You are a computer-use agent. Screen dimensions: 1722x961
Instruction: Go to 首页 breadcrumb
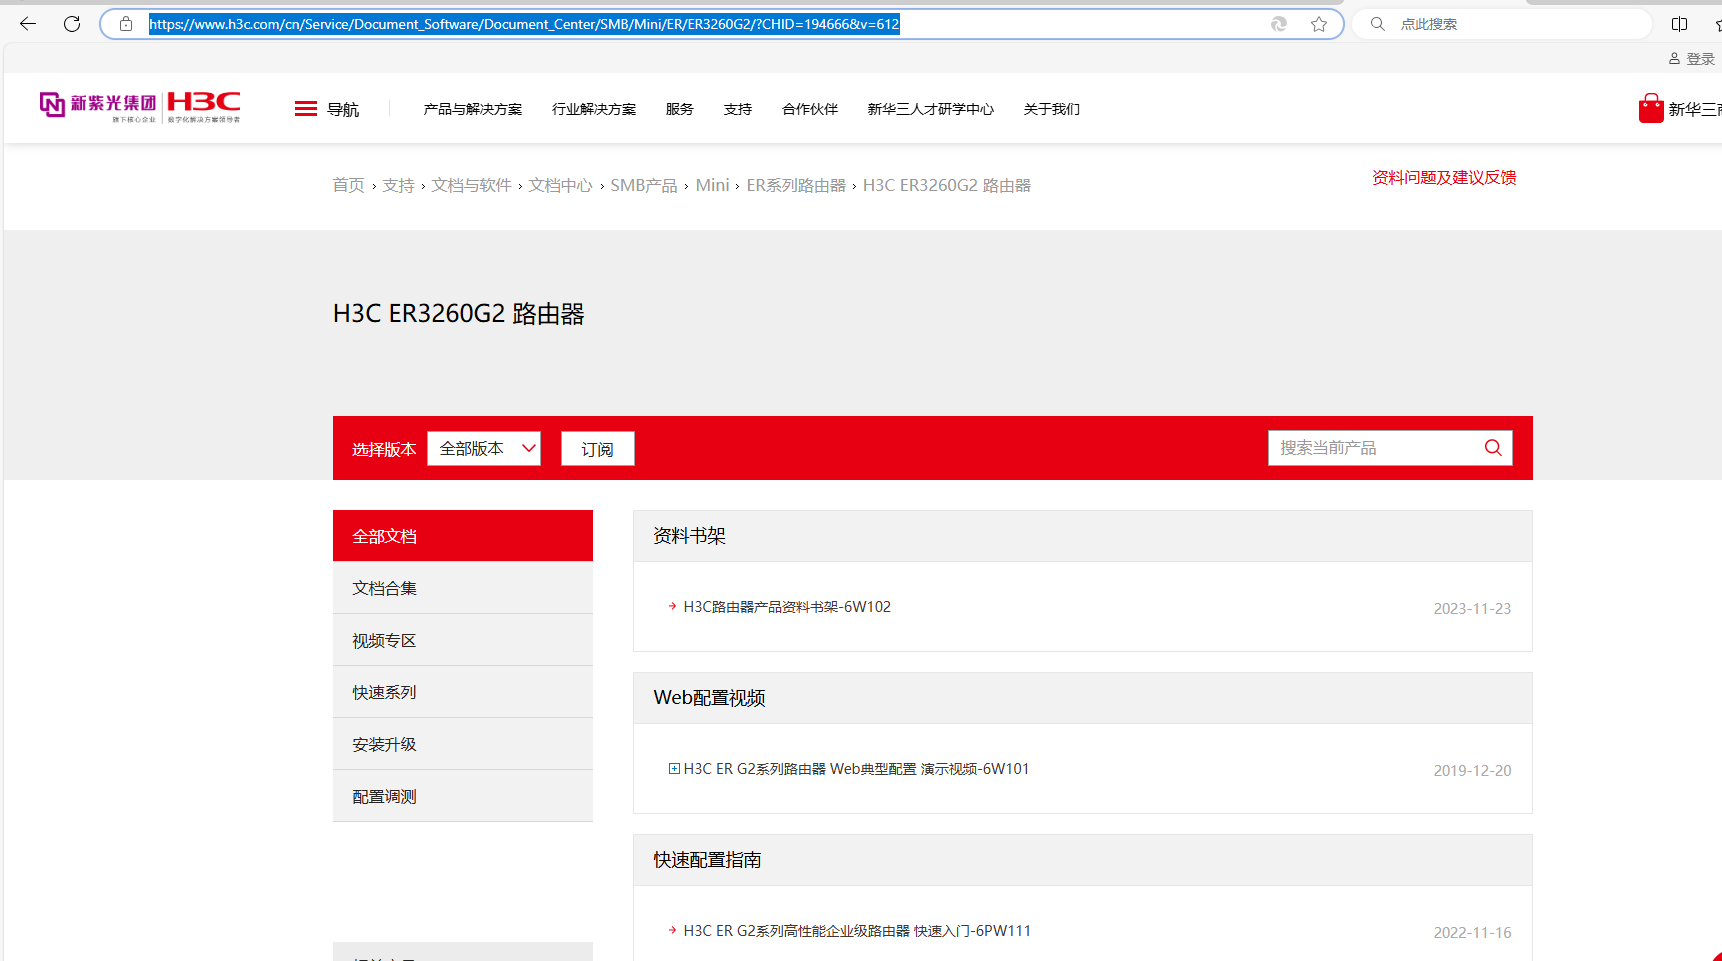349,185
